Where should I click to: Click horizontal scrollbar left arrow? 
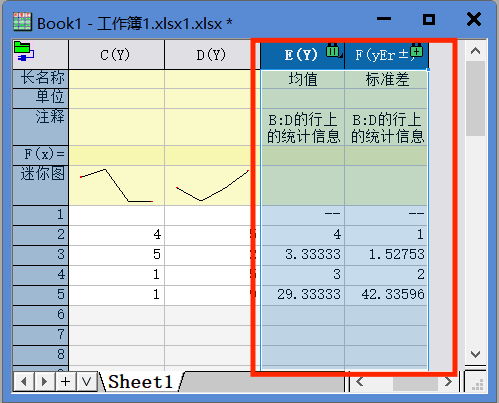tap(360, 381)
